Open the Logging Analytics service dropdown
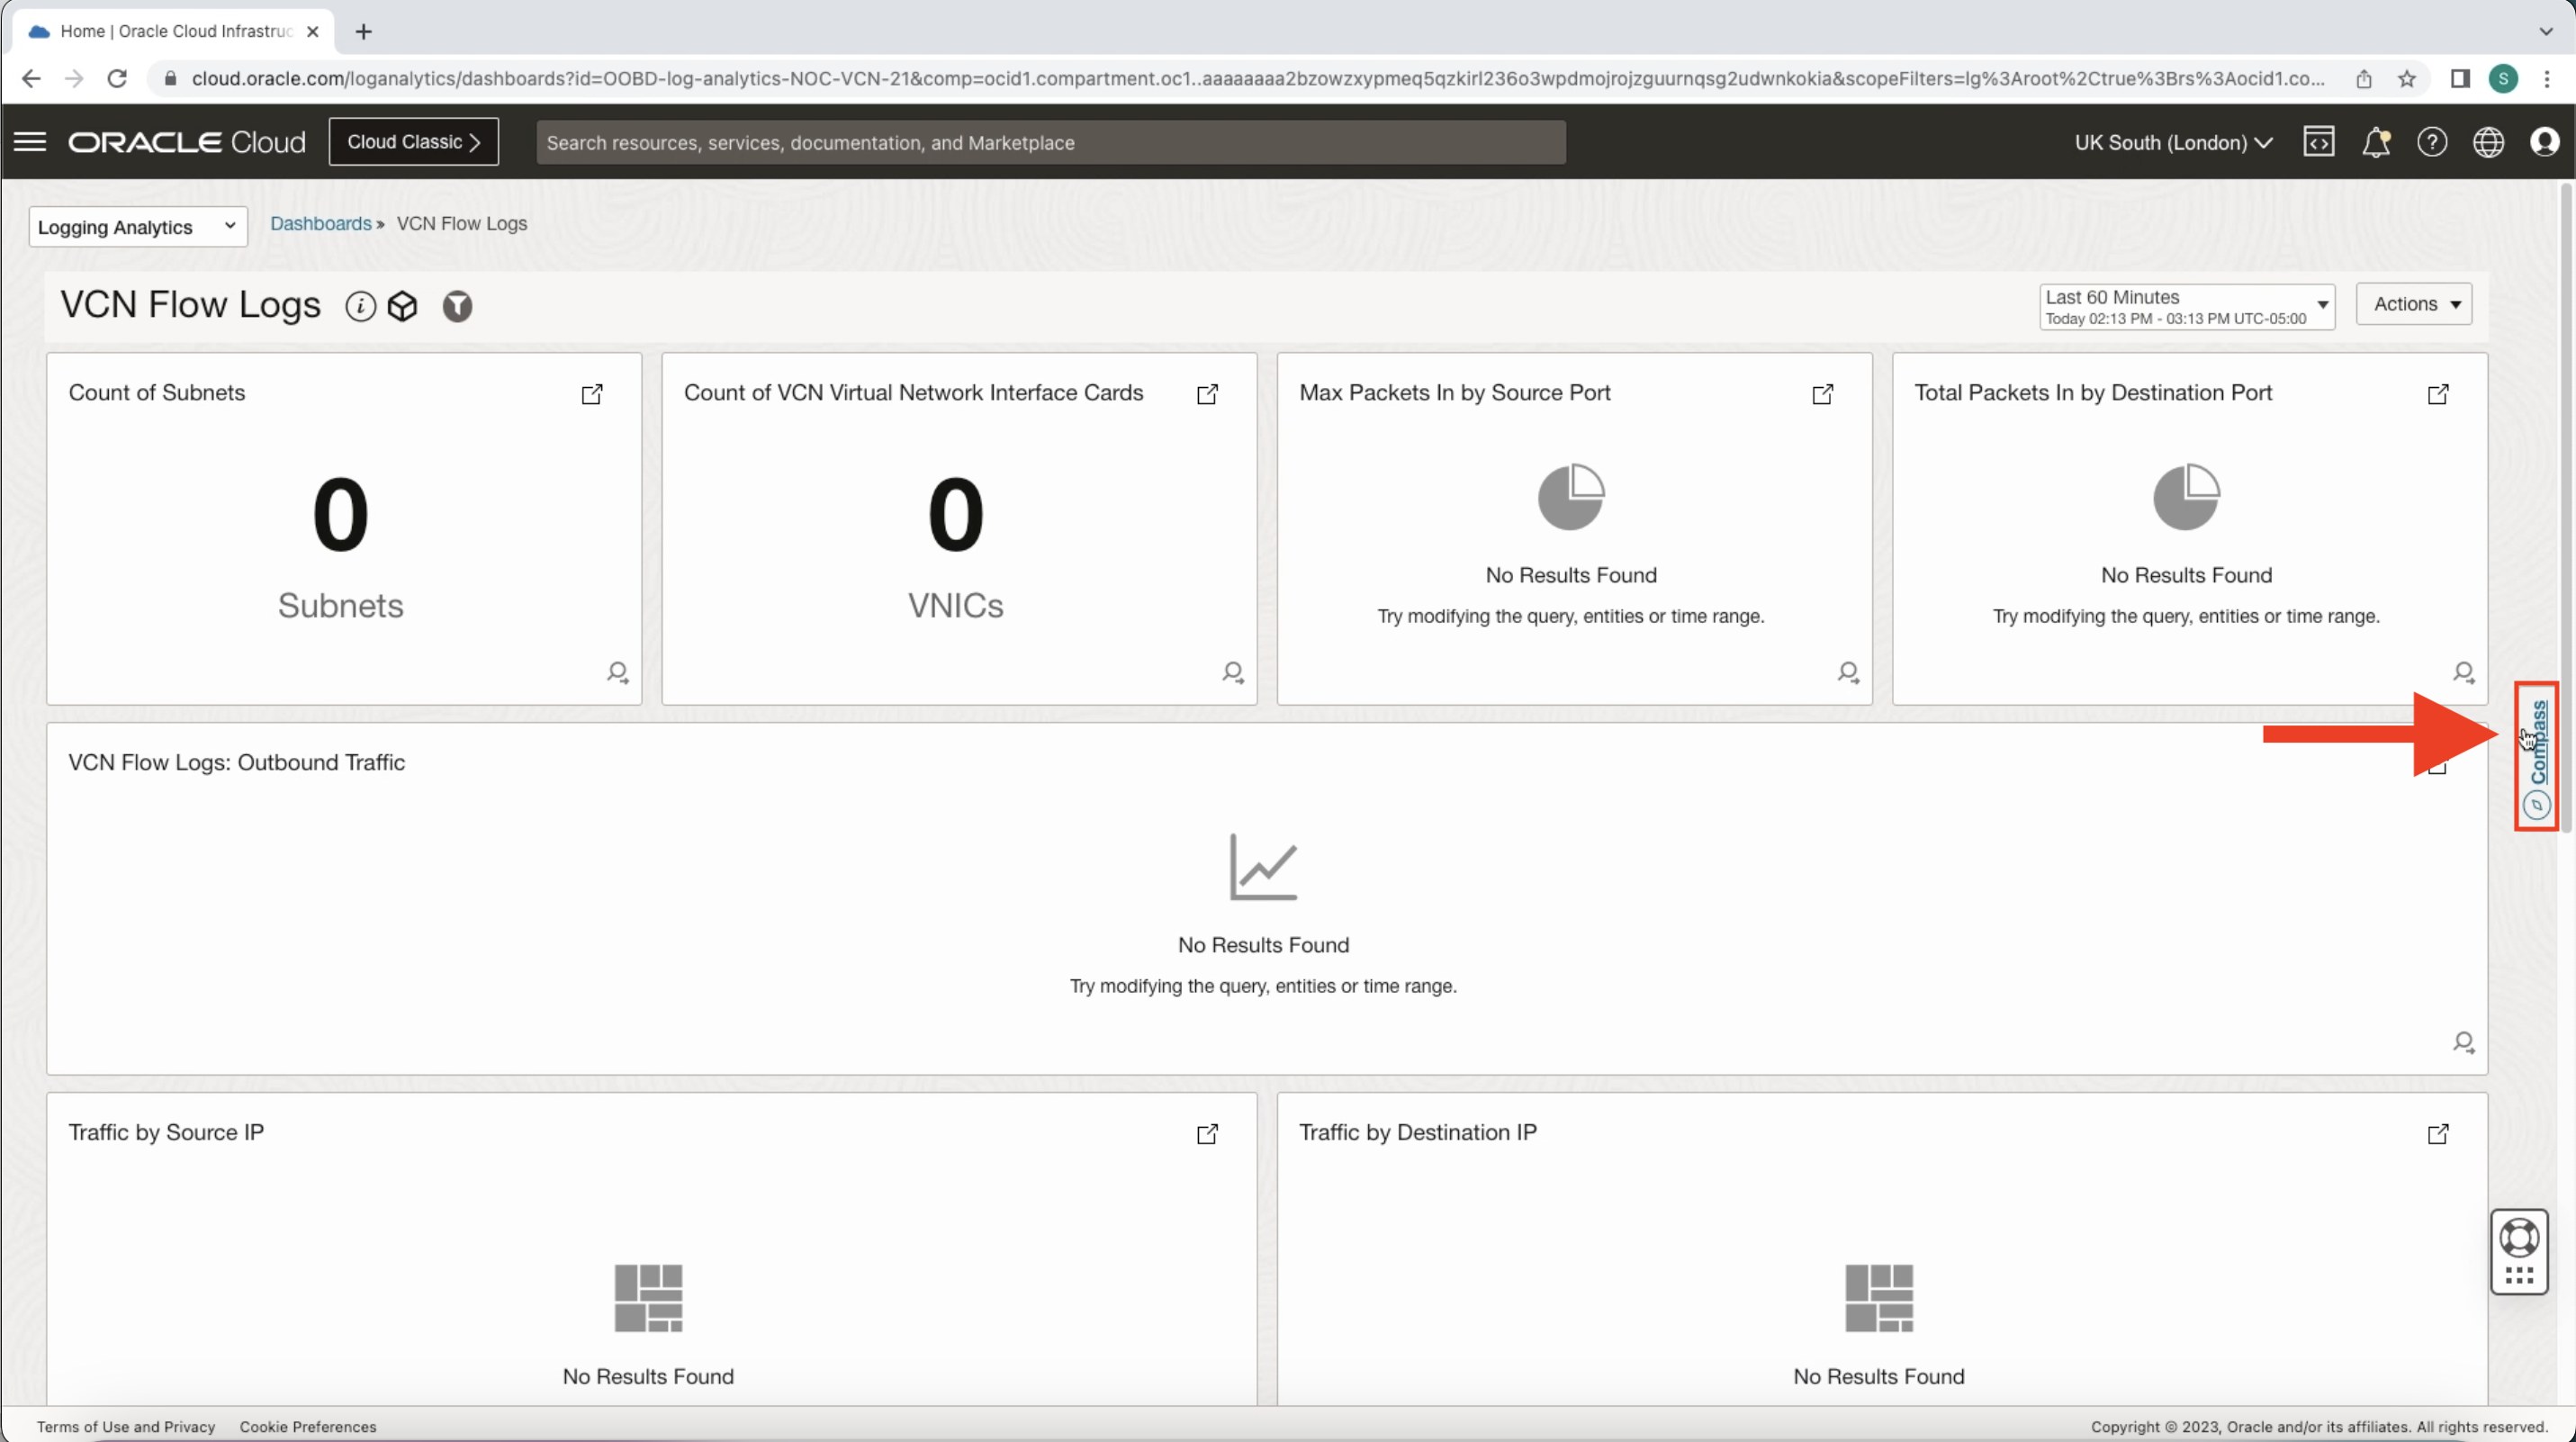 pos(137,226)
